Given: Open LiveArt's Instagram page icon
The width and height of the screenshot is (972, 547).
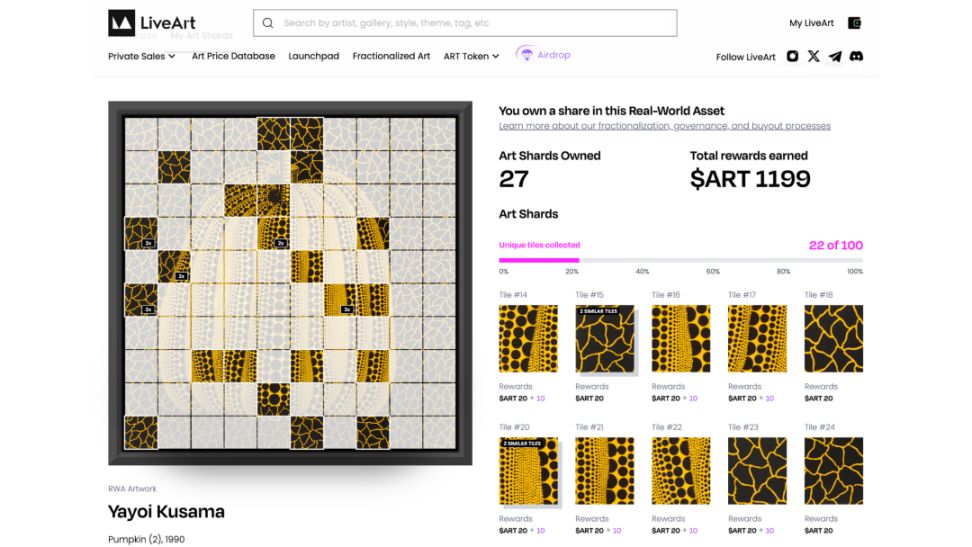Looking at the screenshot, I should [793, 57].
